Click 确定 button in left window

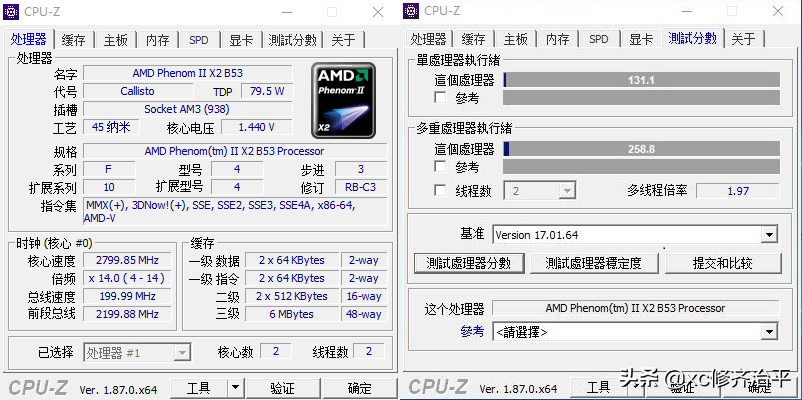(359, 388)
